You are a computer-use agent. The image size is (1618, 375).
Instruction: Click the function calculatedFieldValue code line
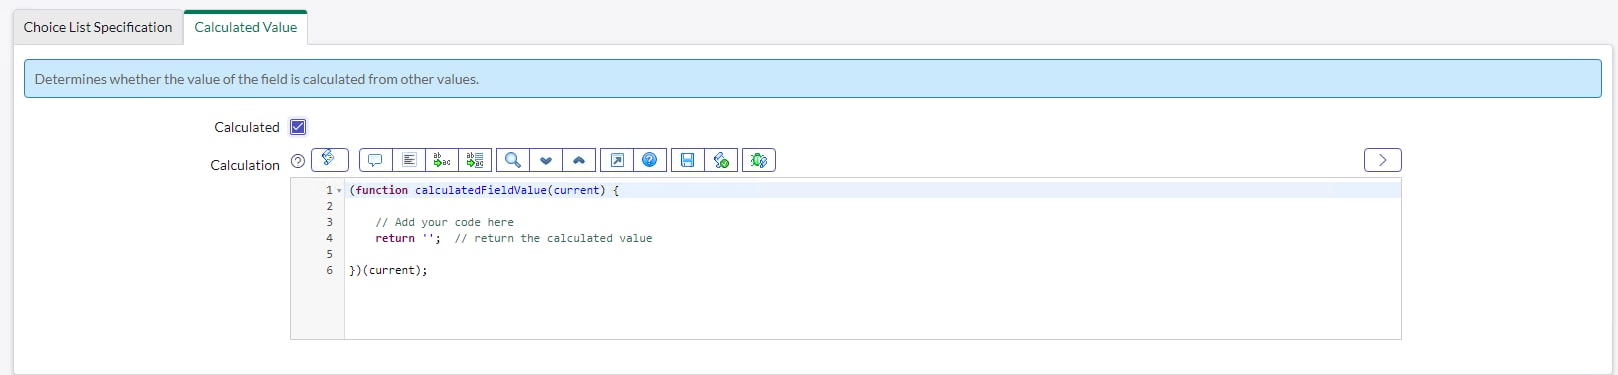[484, 190]
